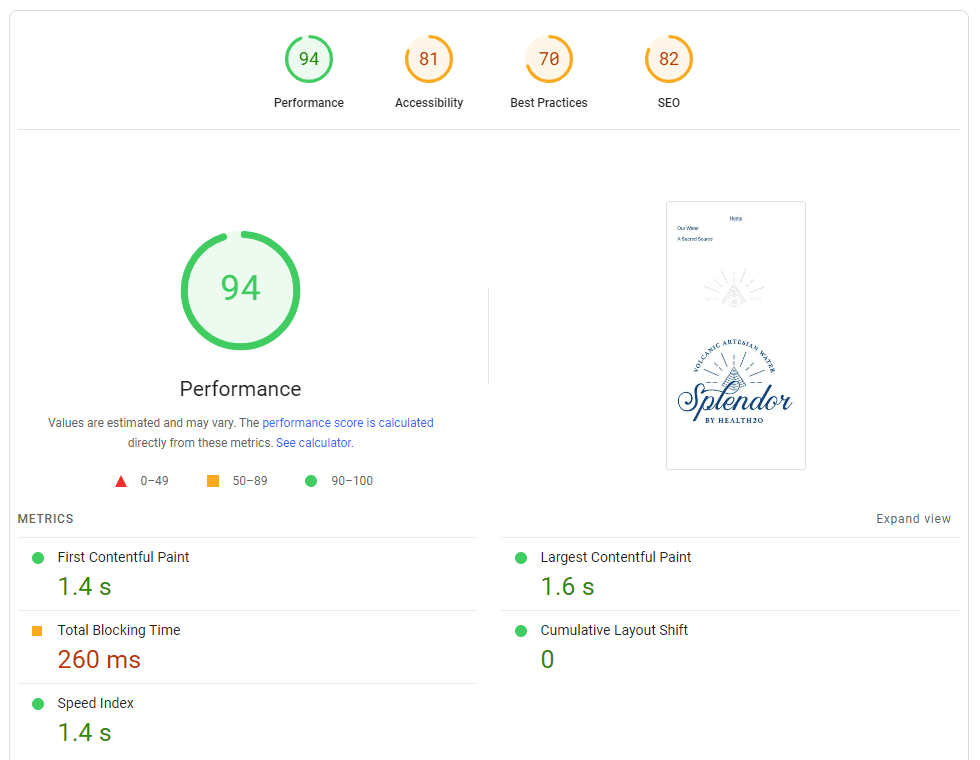Expand the Cumulative Layout Shift row
The image size is (980, 760).
pos(614,630)
